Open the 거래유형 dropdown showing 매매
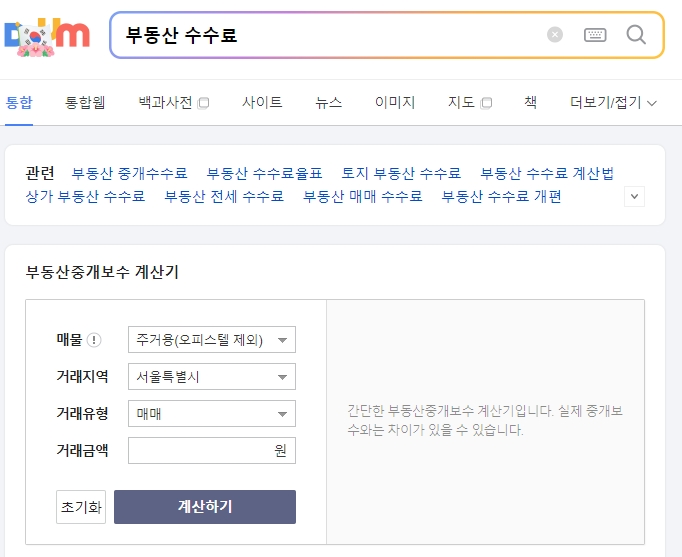 tap(212, 414)
